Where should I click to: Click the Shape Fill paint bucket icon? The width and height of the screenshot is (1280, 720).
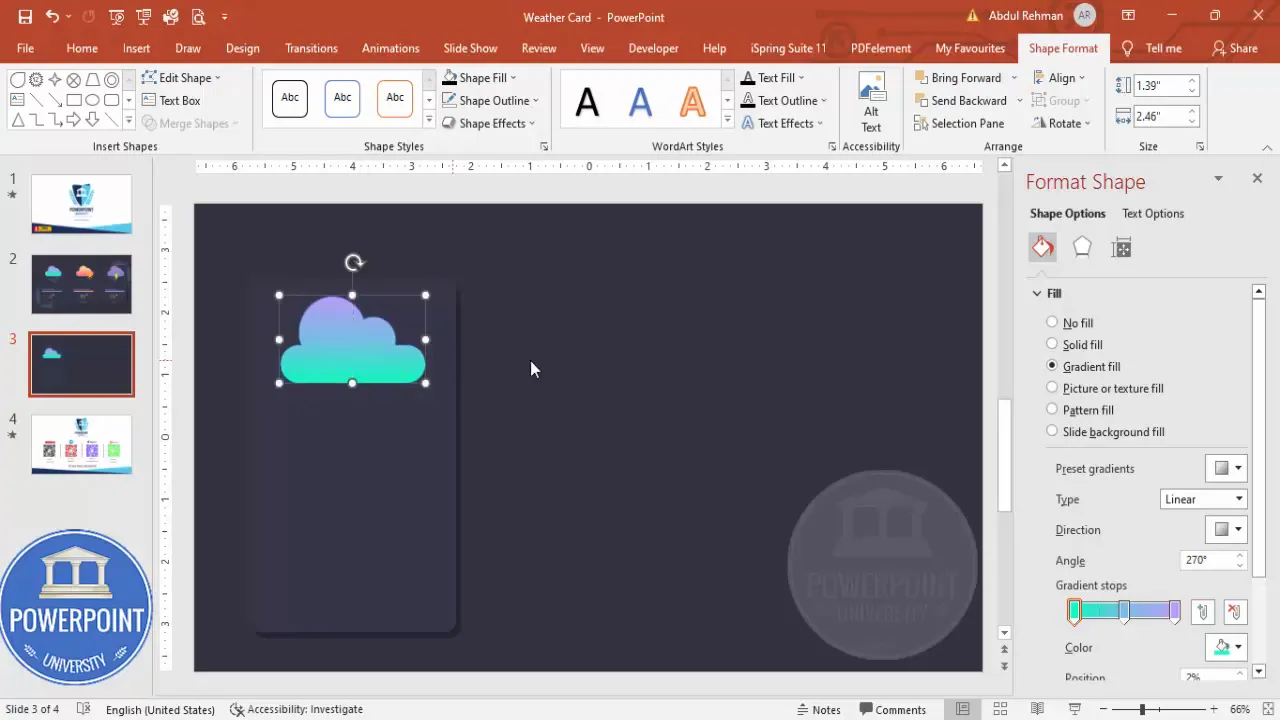pyautogui.click(x=450, y=77)
